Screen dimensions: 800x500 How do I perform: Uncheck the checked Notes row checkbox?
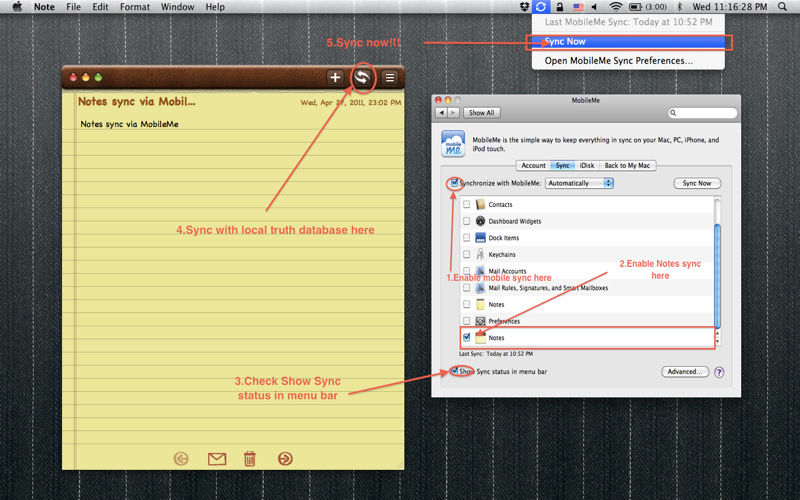(x=466, y=337)
